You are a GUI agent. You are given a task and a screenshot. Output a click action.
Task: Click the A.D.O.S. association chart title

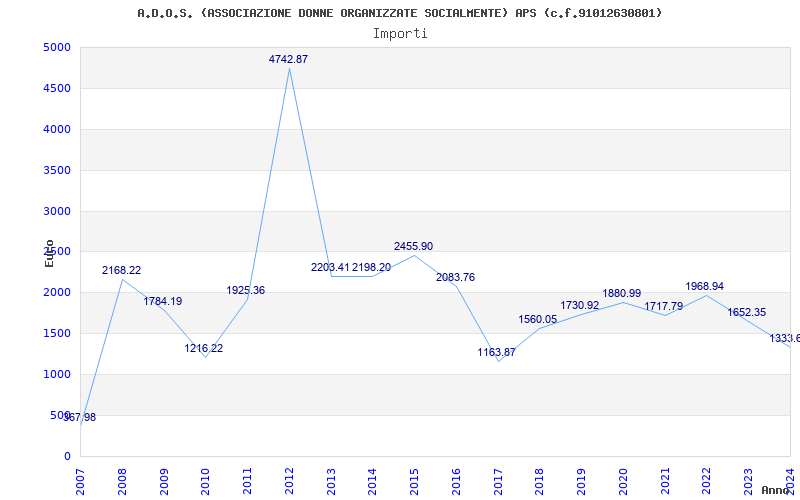400,13
